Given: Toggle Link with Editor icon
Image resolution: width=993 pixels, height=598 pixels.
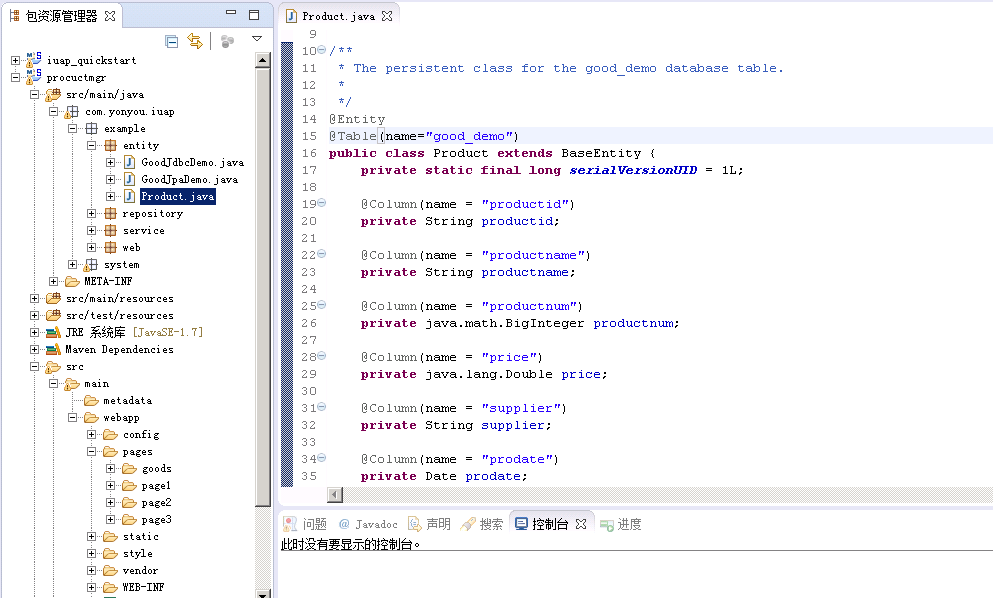Looking at the screenshot, I should 195,41.
